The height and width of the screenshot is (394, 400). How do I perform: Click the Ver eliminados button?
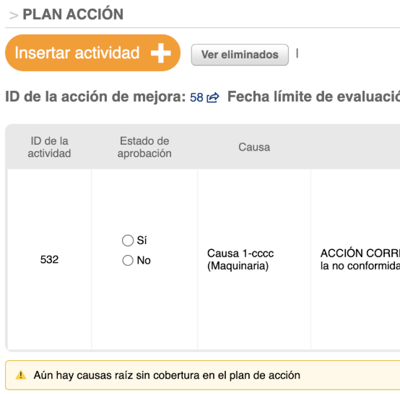pyautogui.click(x=240, y=55)
